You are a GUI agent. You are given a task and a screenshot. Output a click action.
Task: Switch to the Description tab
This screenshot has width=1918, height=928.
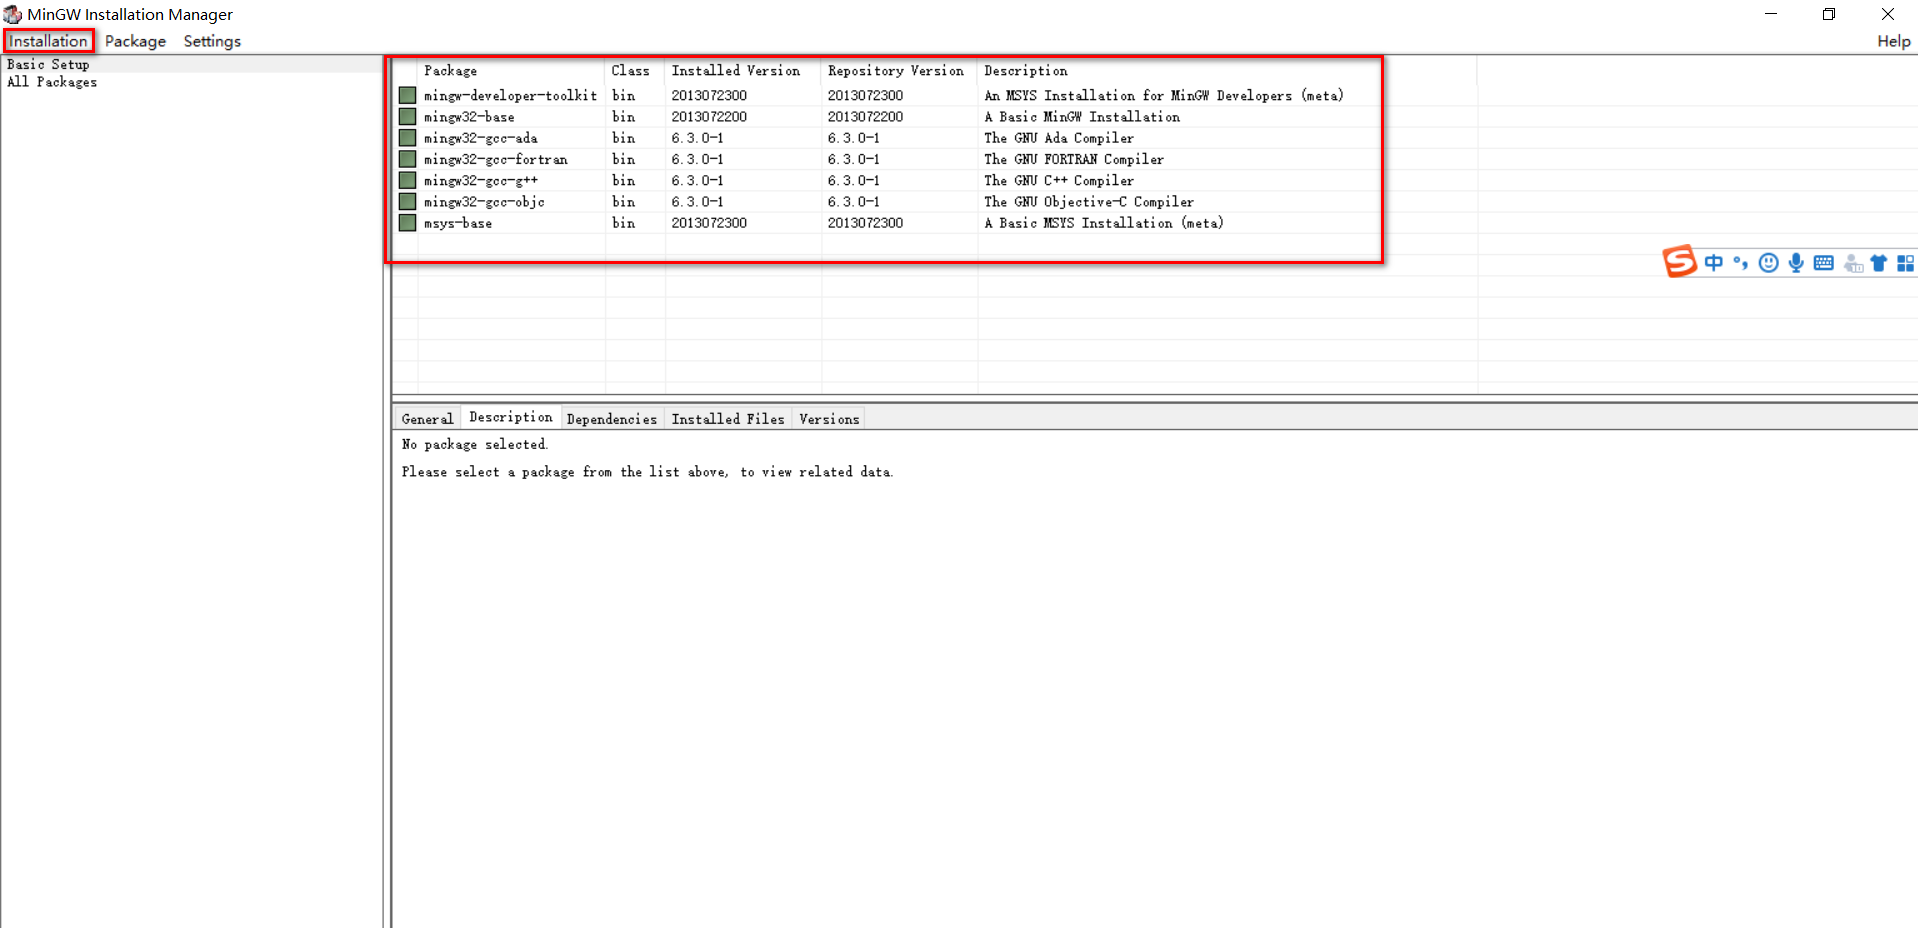tap(510, 417)
